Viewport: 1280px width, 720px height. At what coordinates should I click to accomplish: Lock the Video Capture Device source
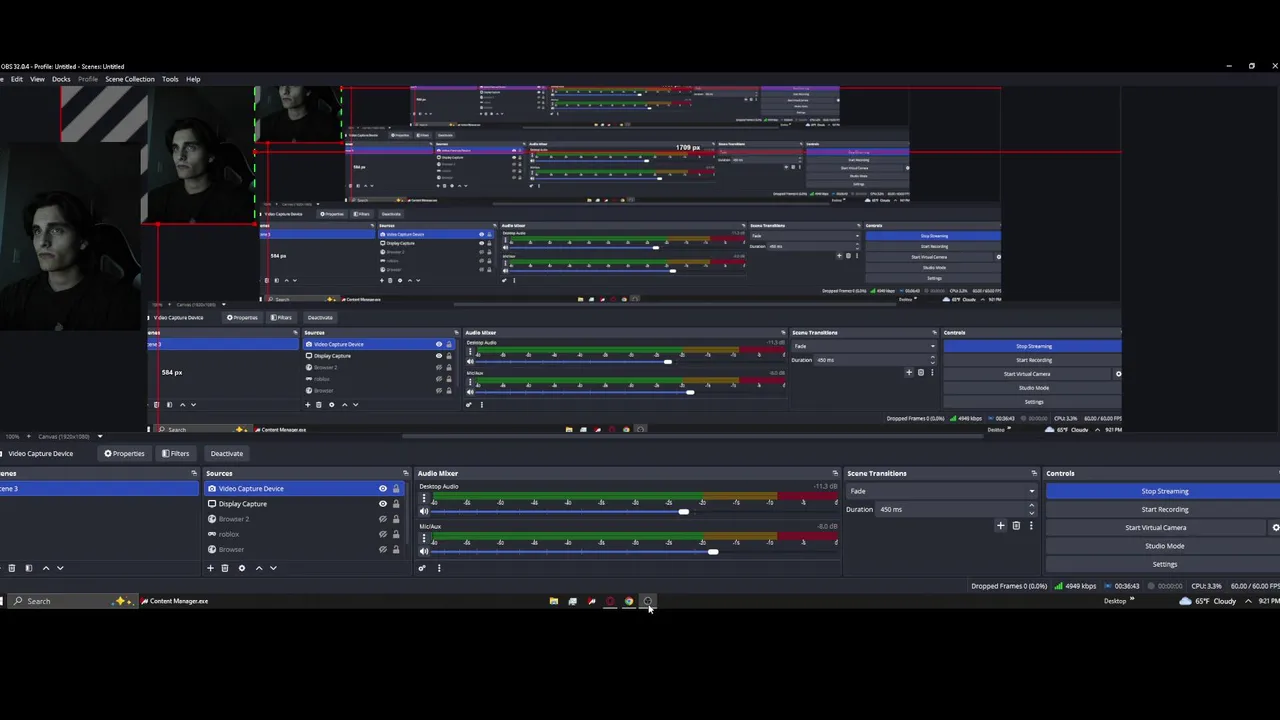coord(396,488)
